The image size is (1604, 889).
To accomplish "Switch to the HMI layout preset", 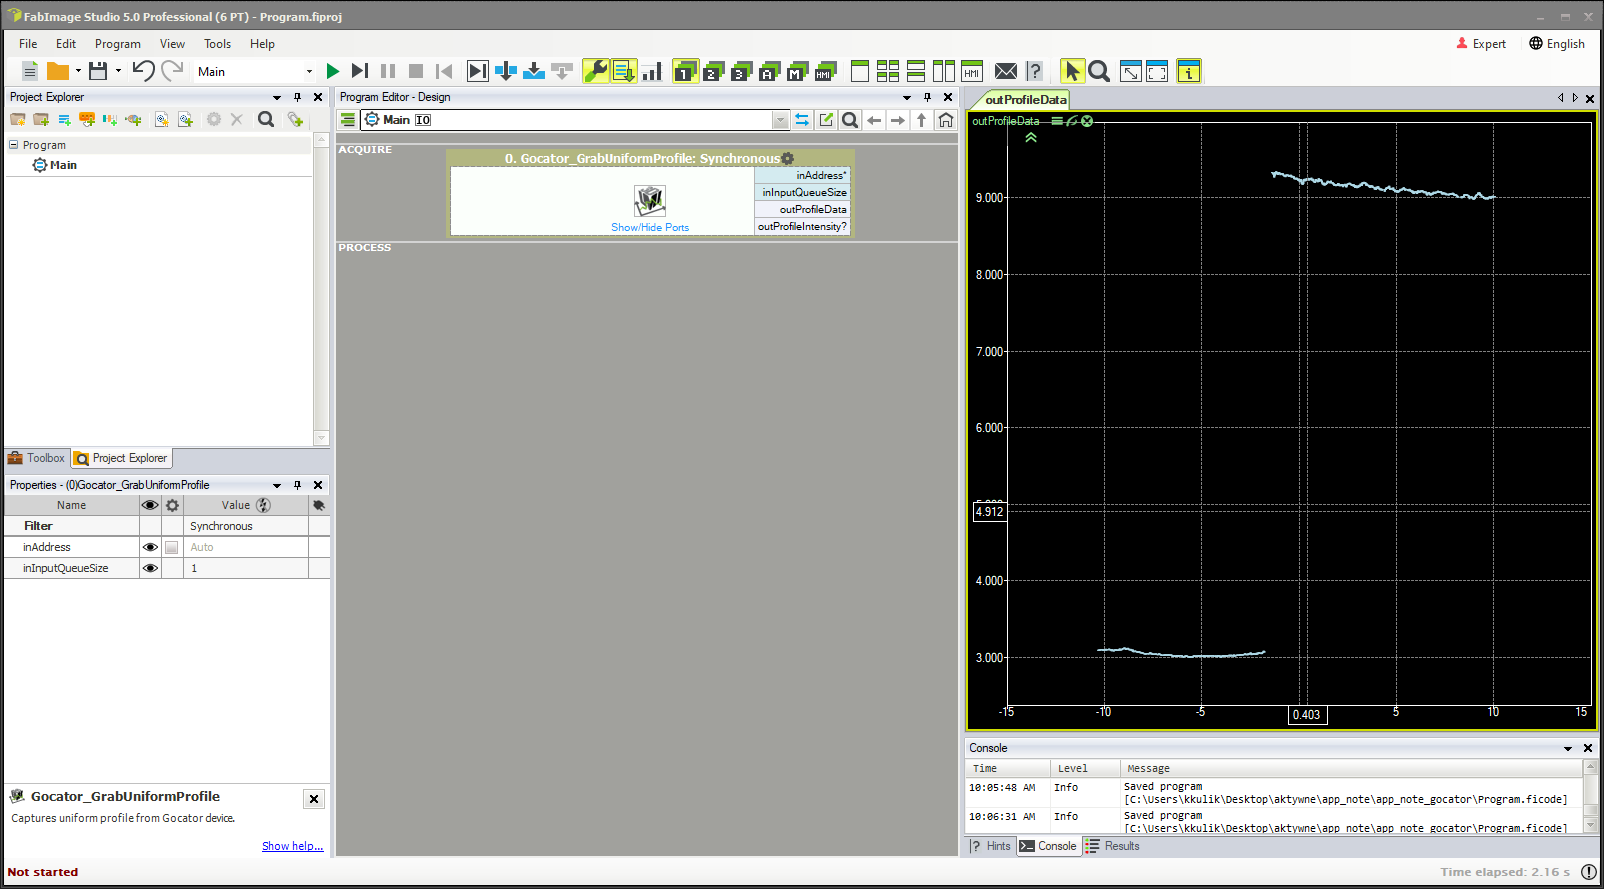I will [825, 71].
